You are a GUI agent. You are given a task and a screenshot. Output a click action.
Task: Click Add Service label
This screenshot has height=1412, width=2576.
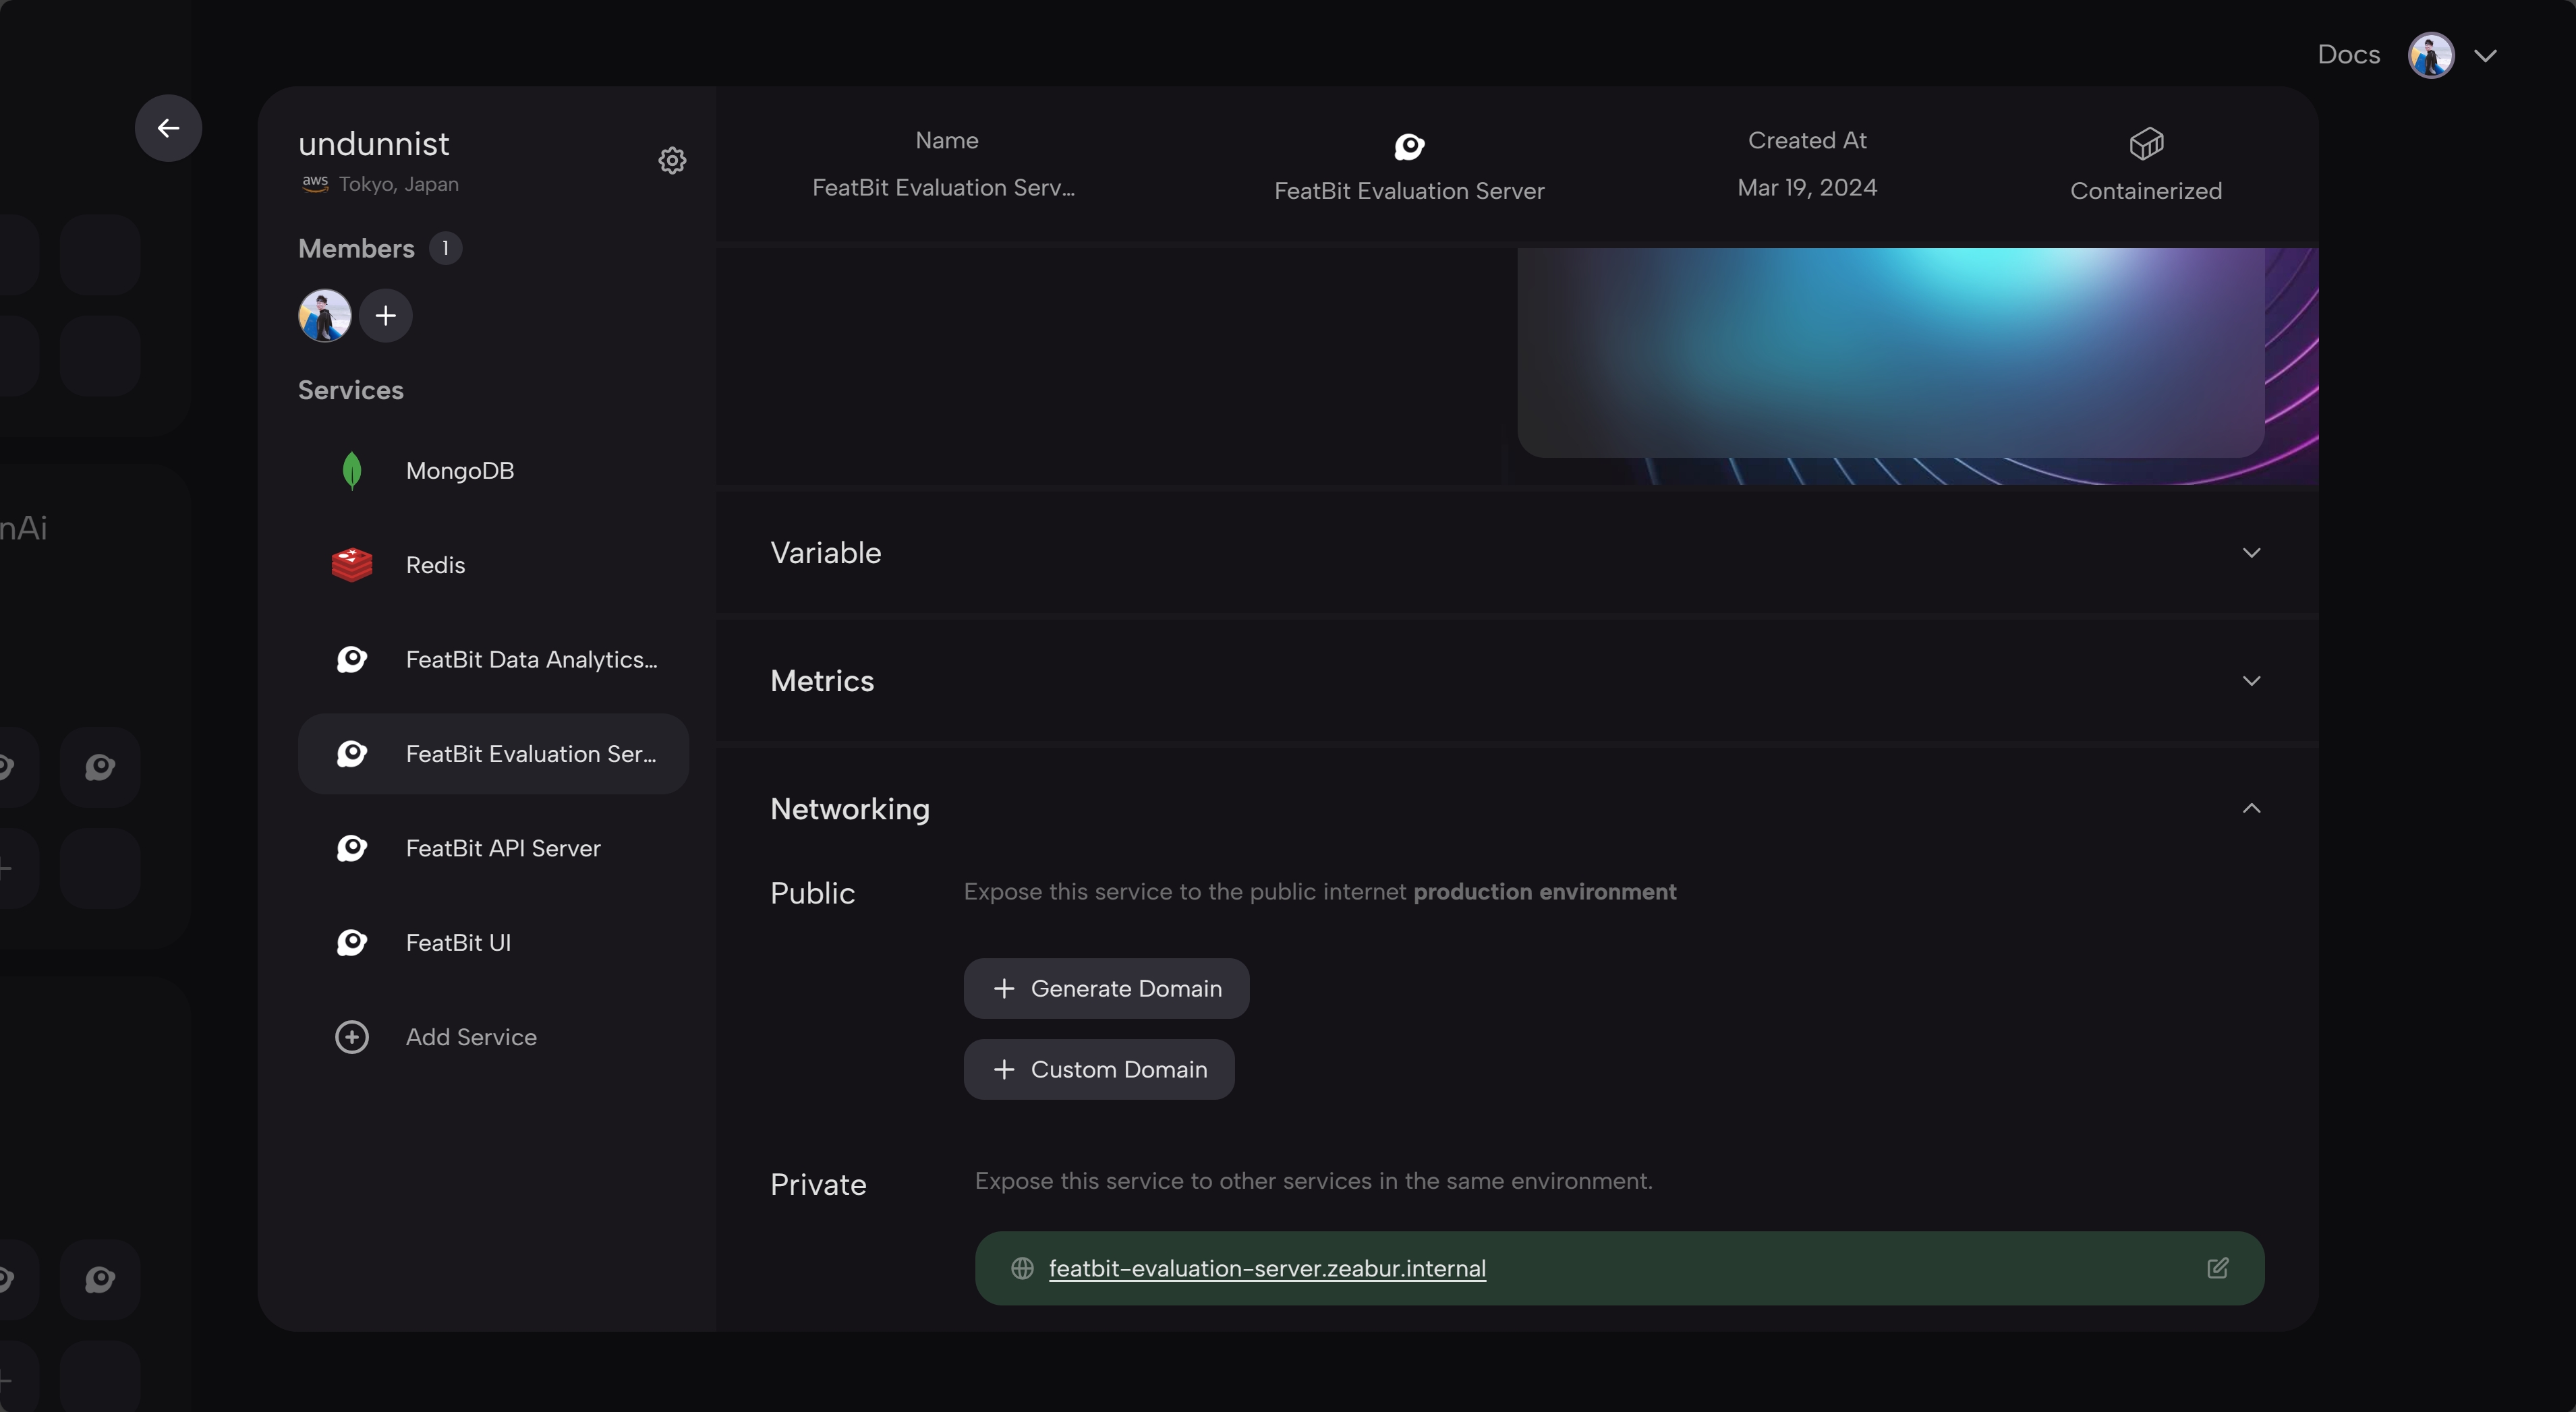pyautogui.click(x=471, y=1037)
